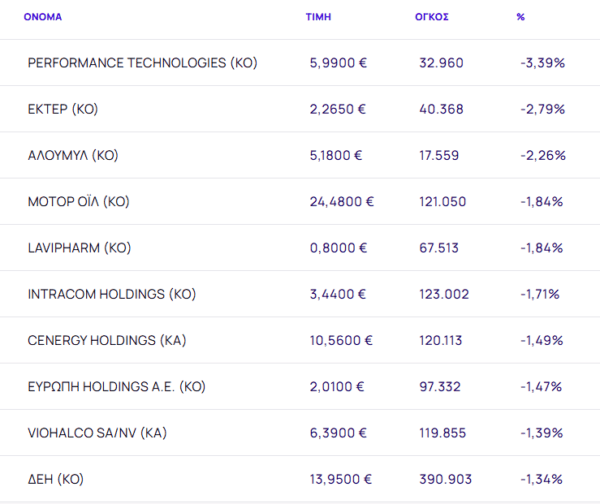Open CENERGY HOLDINGS (ΚΑ) stock entry

coord(107,341)
